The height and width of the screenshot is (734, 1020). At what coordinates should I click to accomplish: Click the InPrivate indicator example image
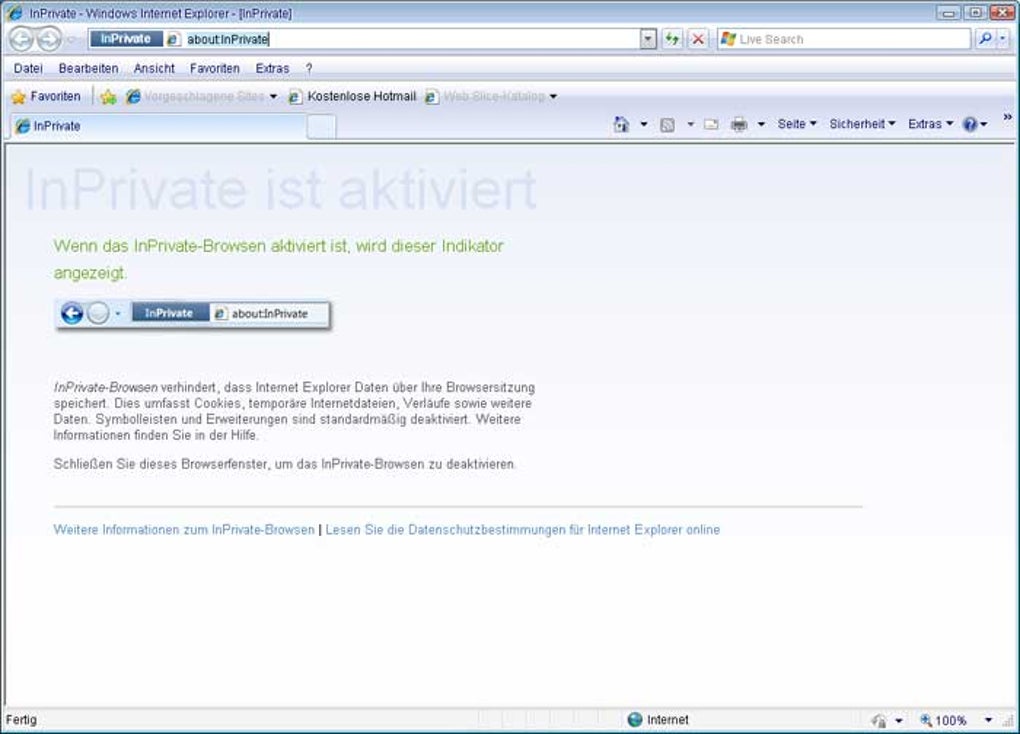tap(193, 314)
